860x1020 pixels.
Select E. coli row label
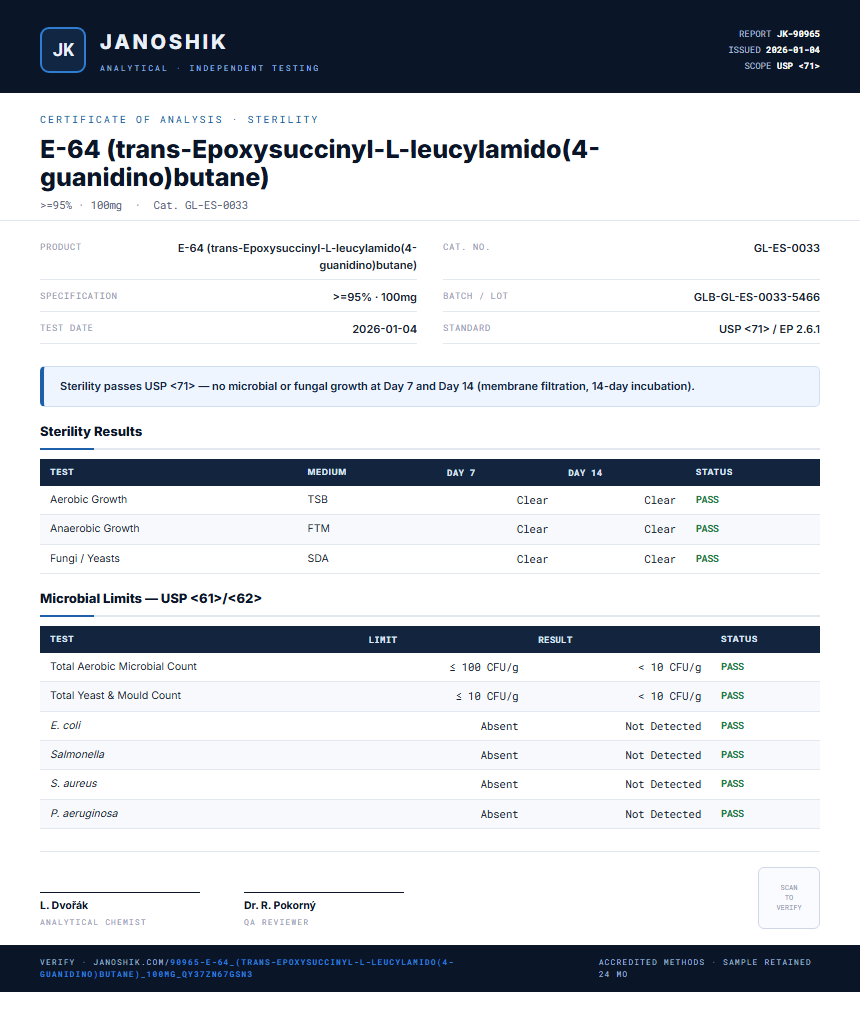(x=66, y=725)
